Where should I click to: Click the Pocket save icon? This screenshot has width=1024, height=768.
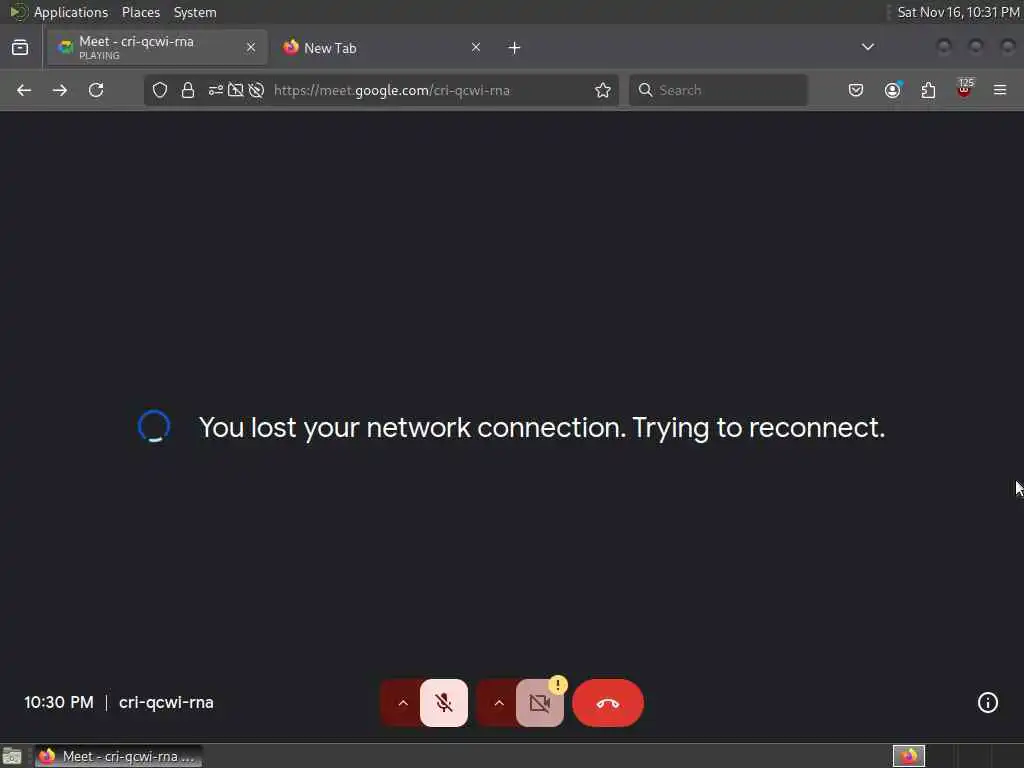click(856, 90)
